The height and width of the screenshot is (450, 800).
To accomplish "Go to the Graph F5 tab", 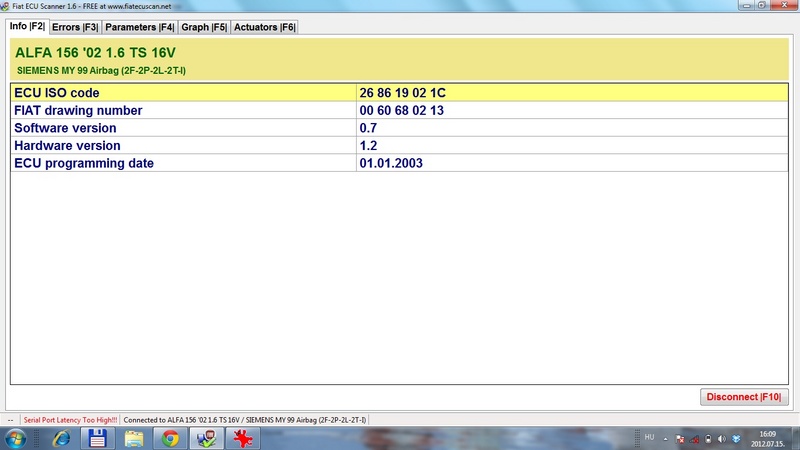I will 203,27.
